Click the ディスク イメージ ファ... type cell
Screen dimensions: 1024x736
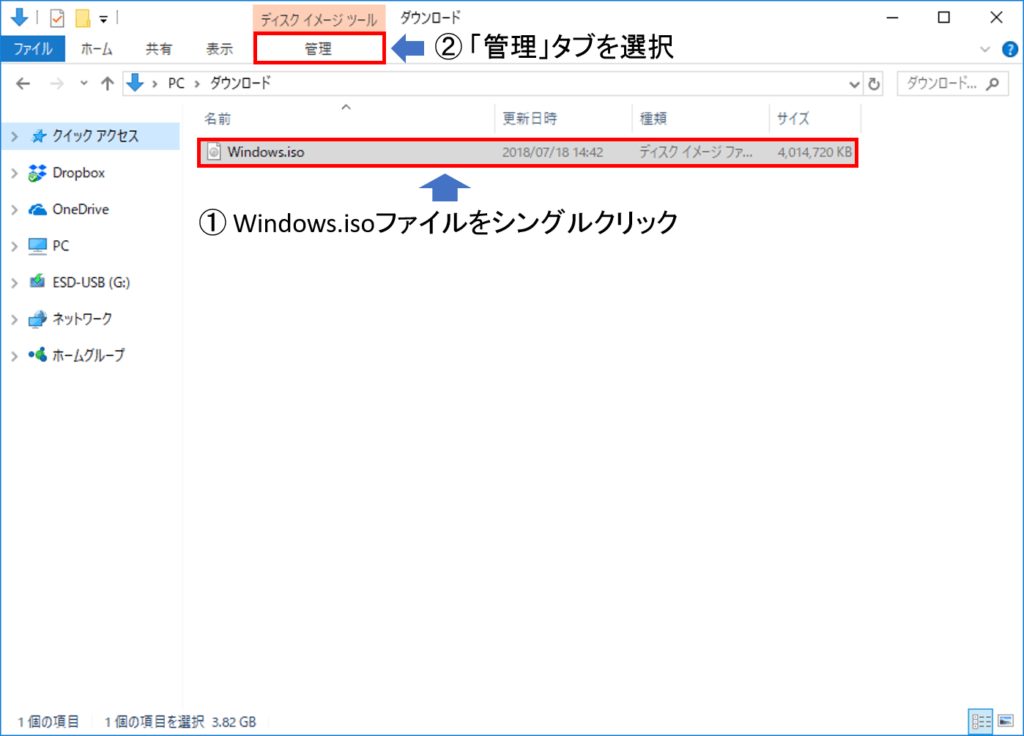[x=696, y=153]
